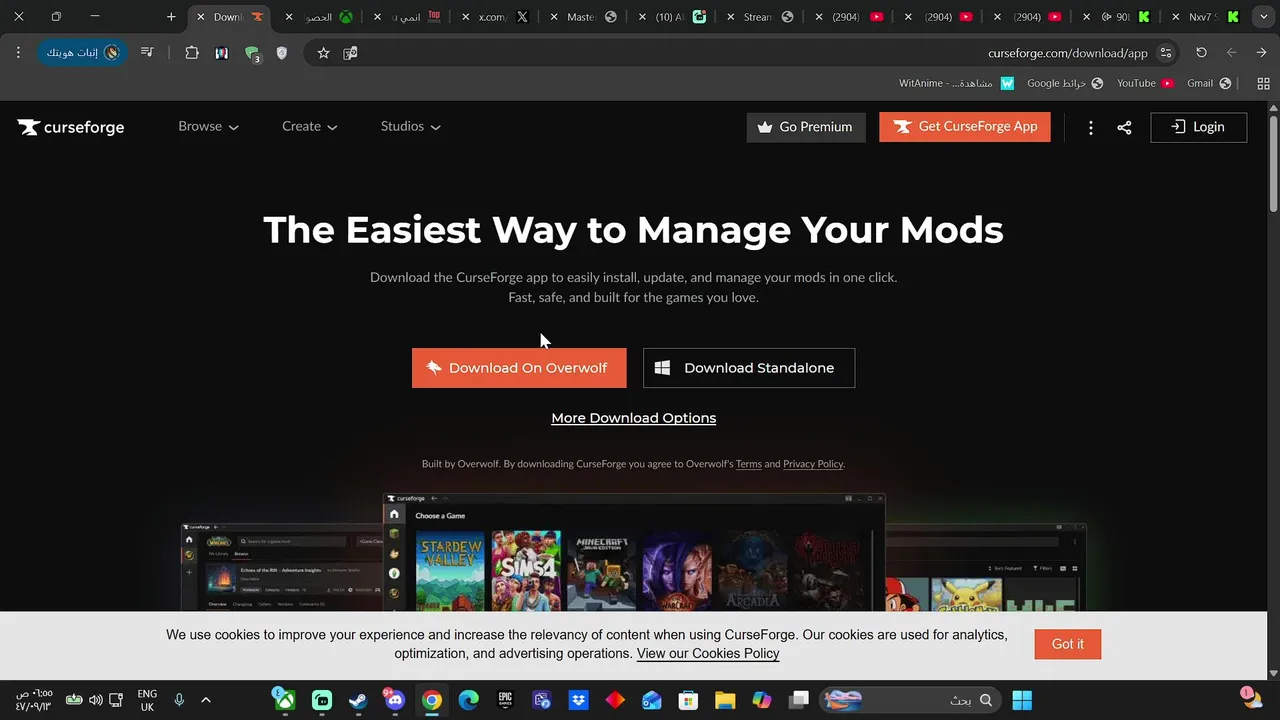Open the ENG UK language switcher
Image resolution: width=1280 pixels, height=720 pixels.
(147, 700)
